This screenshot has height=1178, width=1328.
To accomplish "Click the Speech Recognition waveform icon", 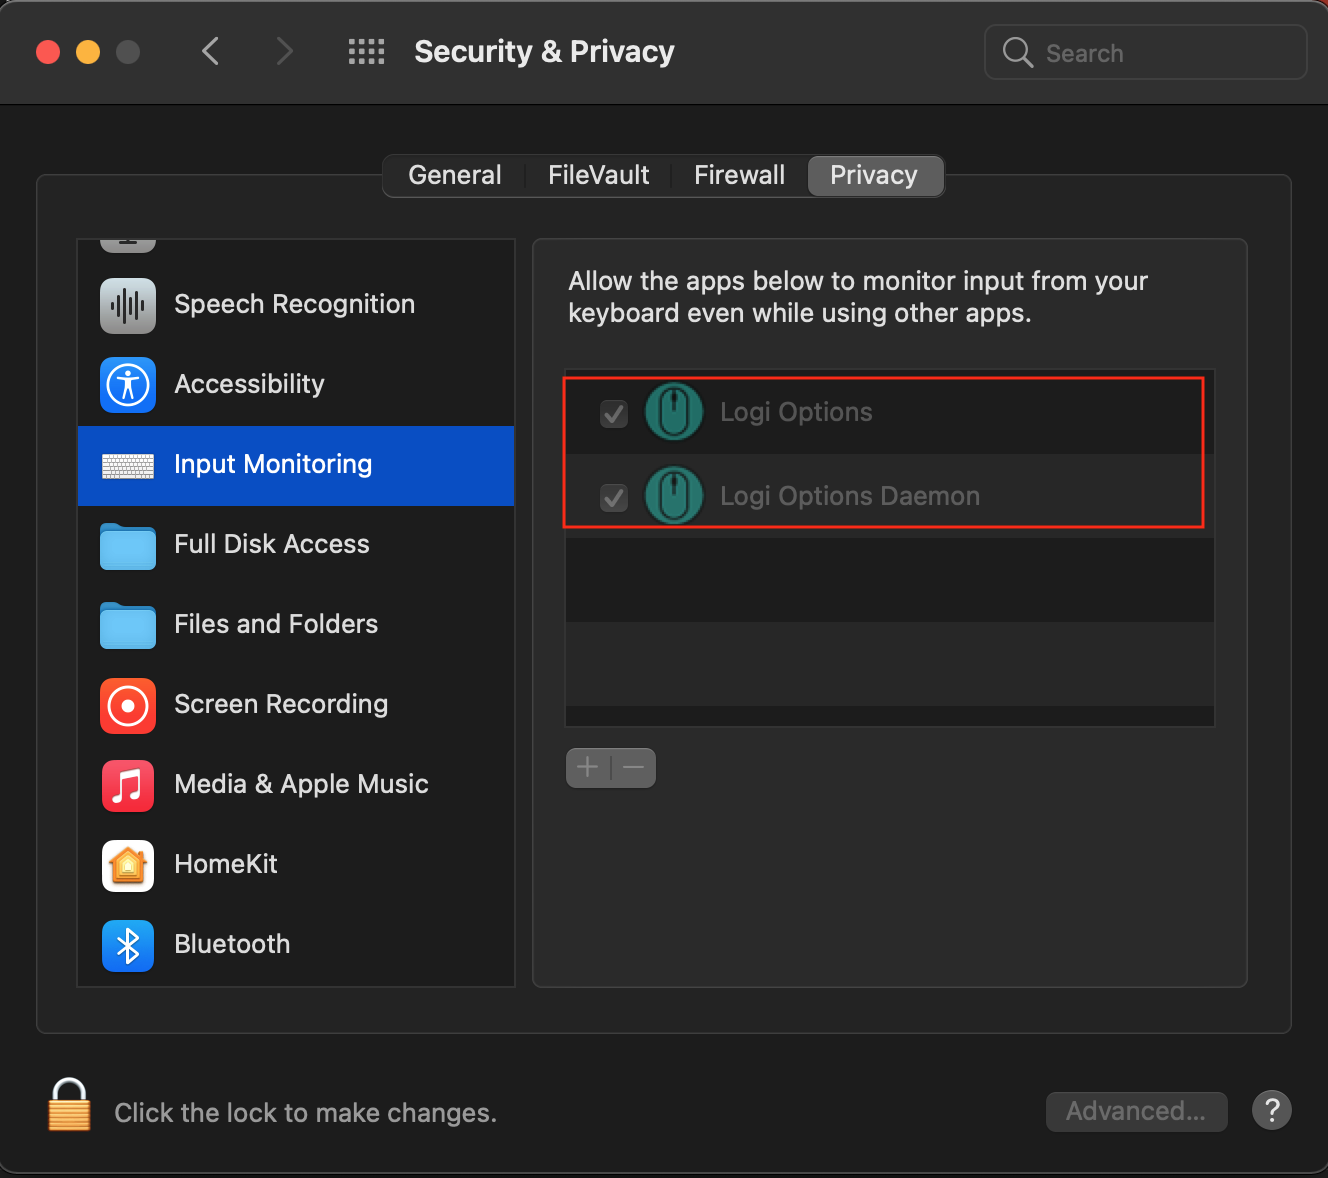I will pos(128,305).
